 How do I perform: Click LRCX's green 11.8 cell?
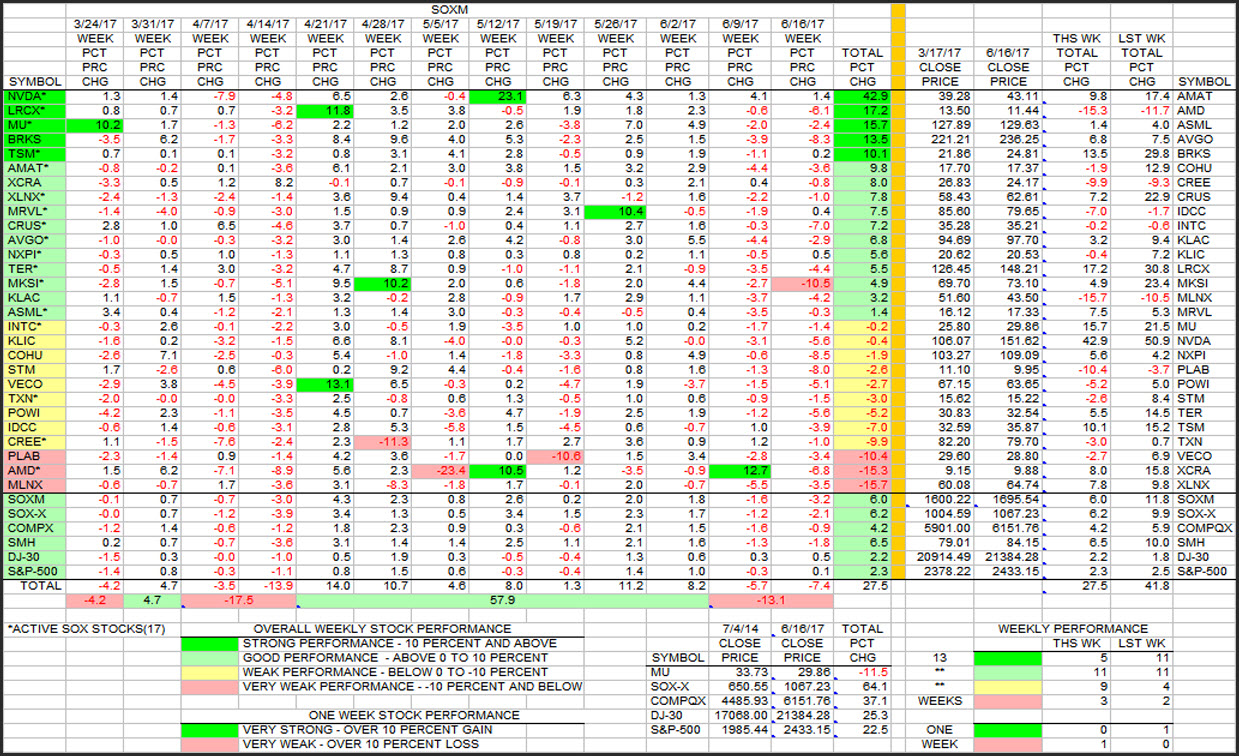(325, 111)
